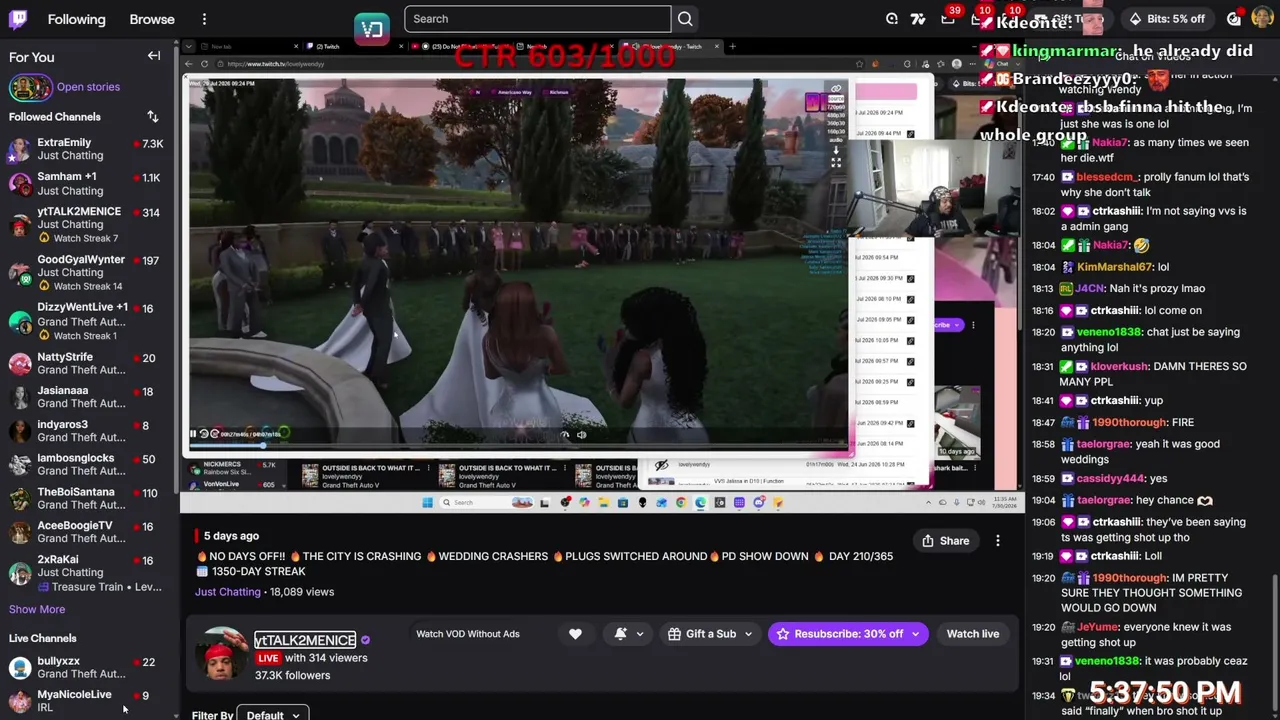Click kloverkush username in chat

point(1119,367)
